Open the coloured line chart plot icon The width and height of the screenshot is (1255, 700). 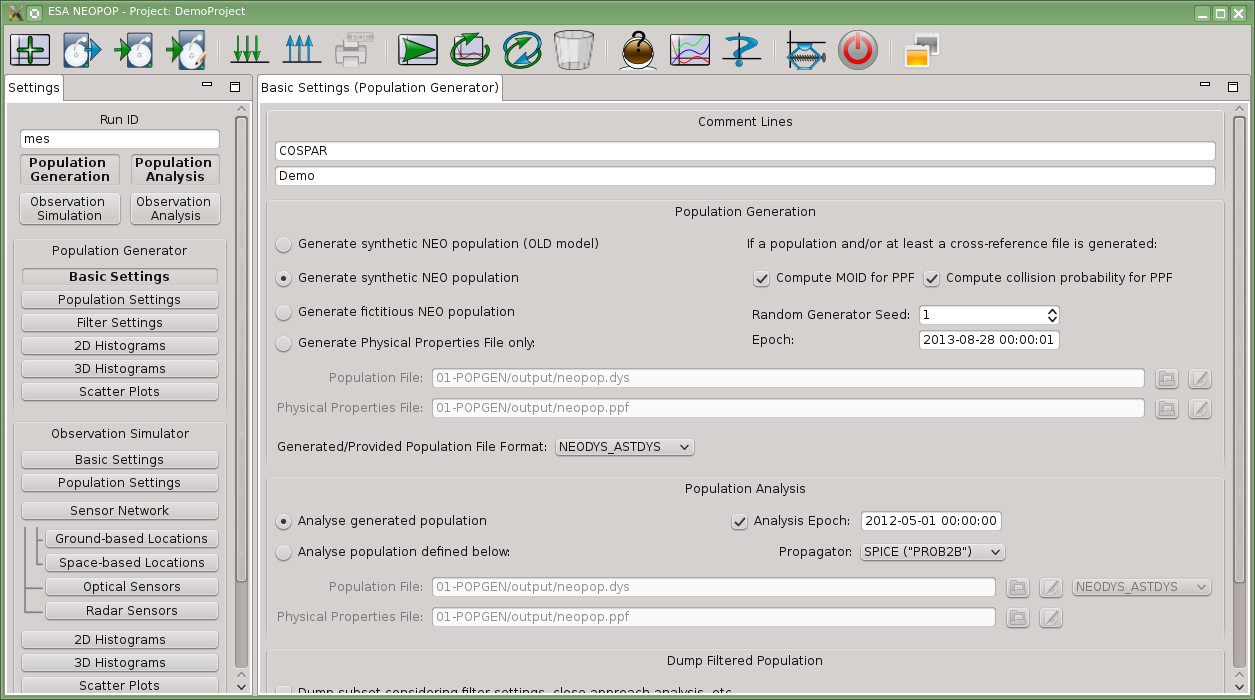coord(690,49)
